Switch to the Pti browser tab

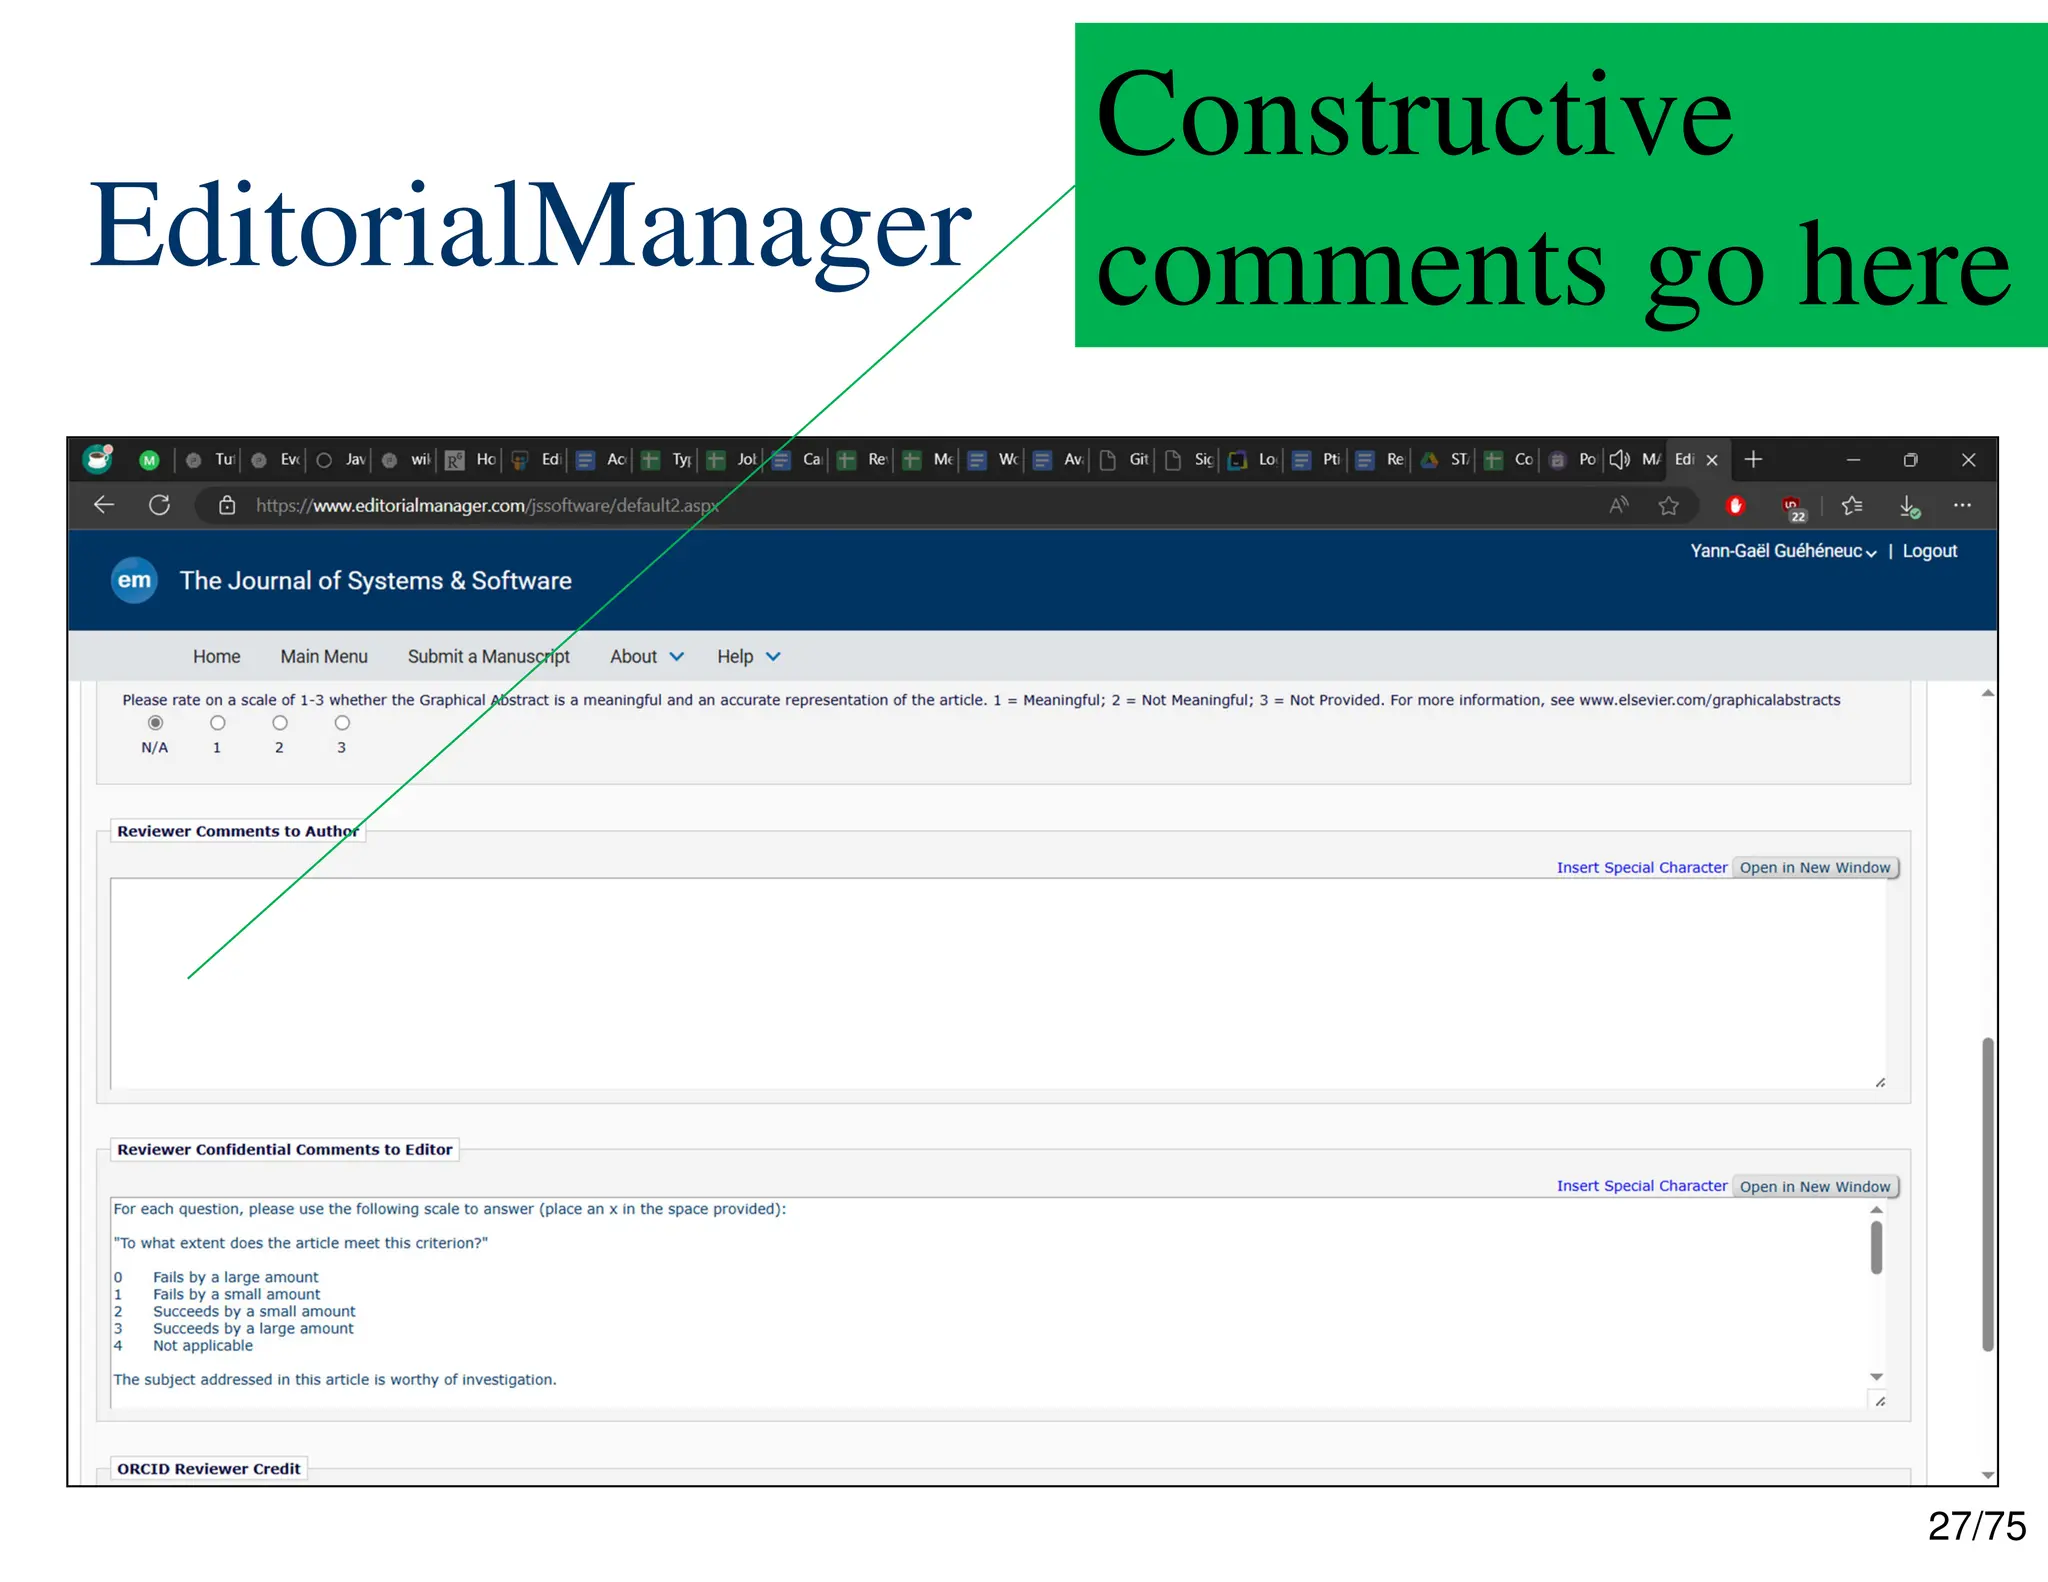coord(1317,459)
